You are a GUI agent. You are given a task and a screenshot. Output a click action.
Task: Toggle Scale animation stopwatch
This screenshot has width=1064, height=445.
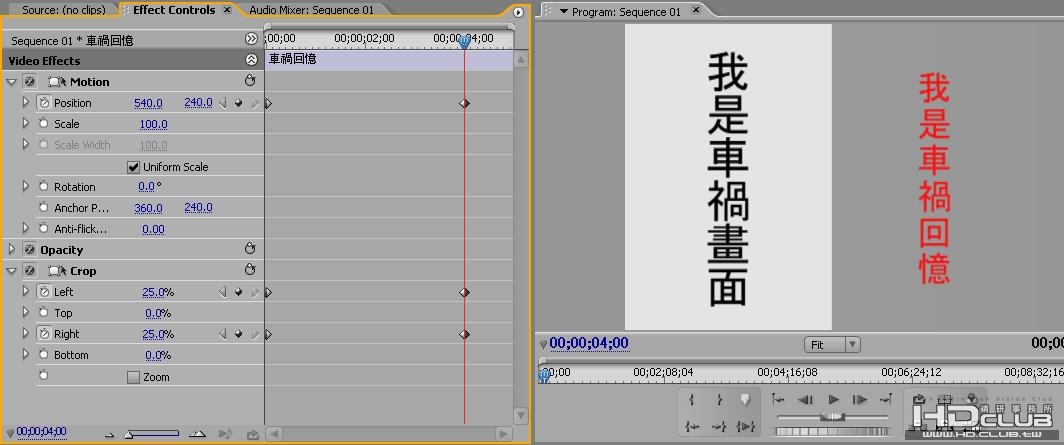pyautogui.click(x=44, y=123)
